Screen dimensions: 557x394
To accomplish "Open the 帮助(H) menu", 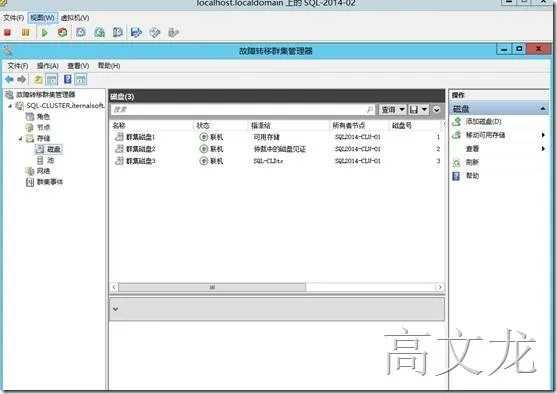I will click(109, 66).
